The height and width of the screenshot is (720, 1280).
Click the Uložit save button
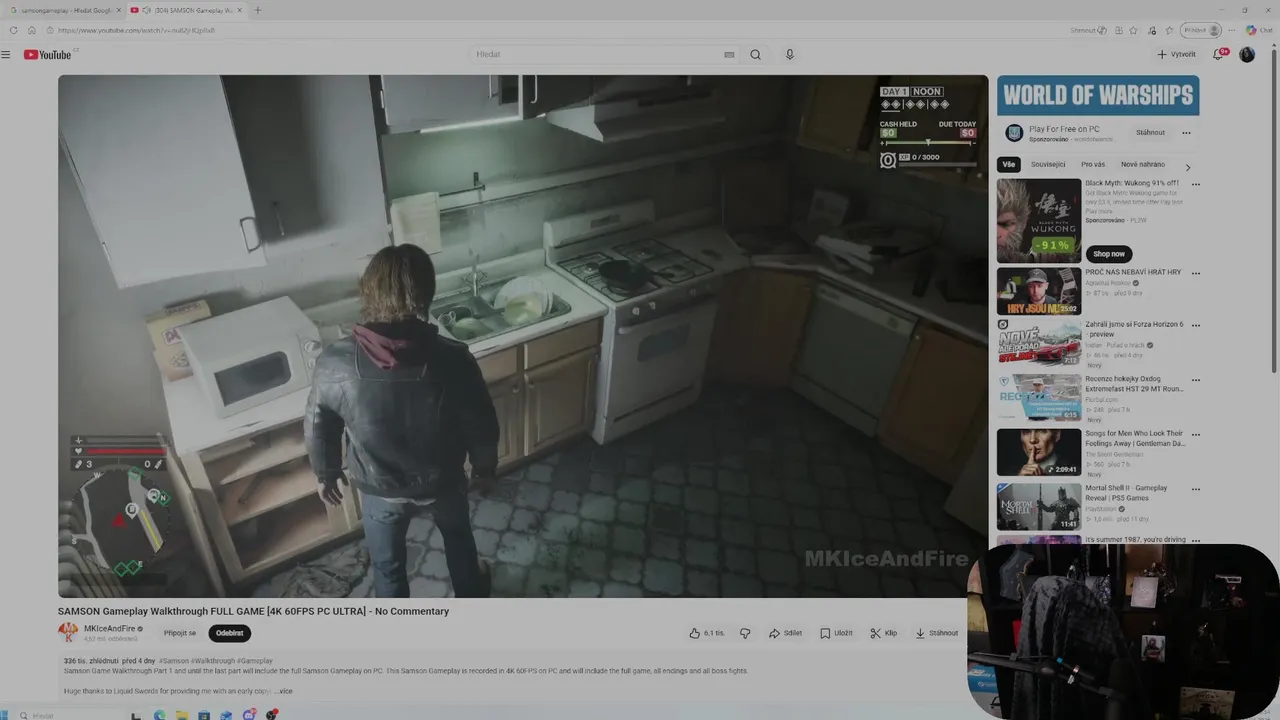(x=837, y=633)
